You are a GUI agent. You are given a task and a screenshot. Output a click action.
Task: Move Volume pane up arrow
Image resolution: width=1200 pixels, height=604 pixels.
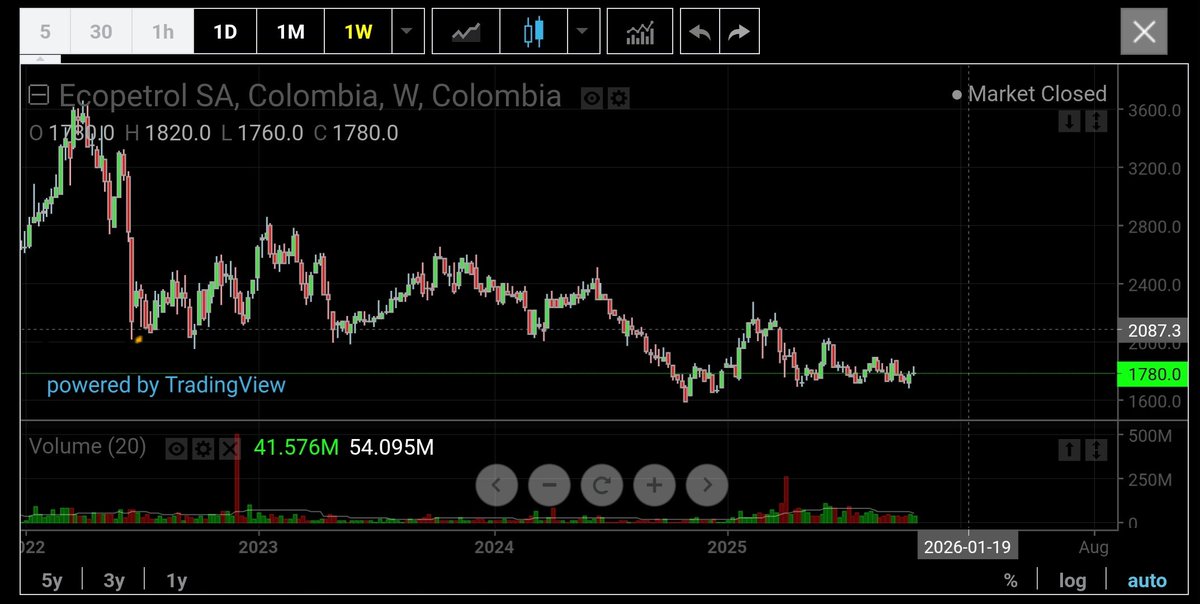click(1070, 450)
